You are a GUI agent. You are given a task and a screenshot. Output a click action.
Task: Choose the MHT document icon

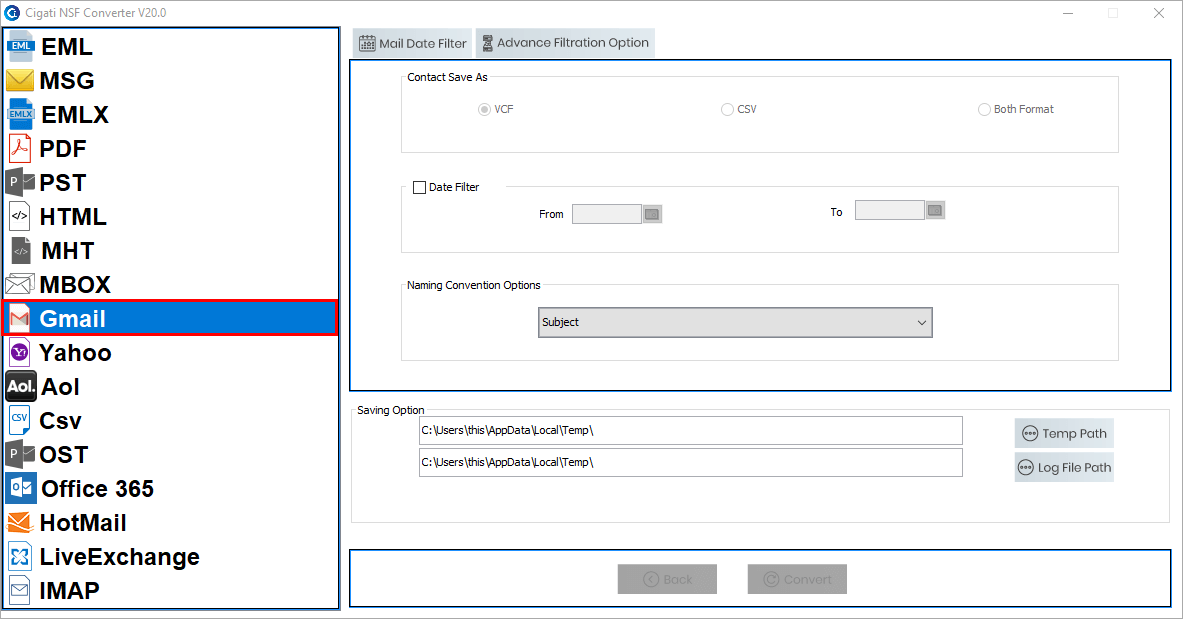coord(21,250)
